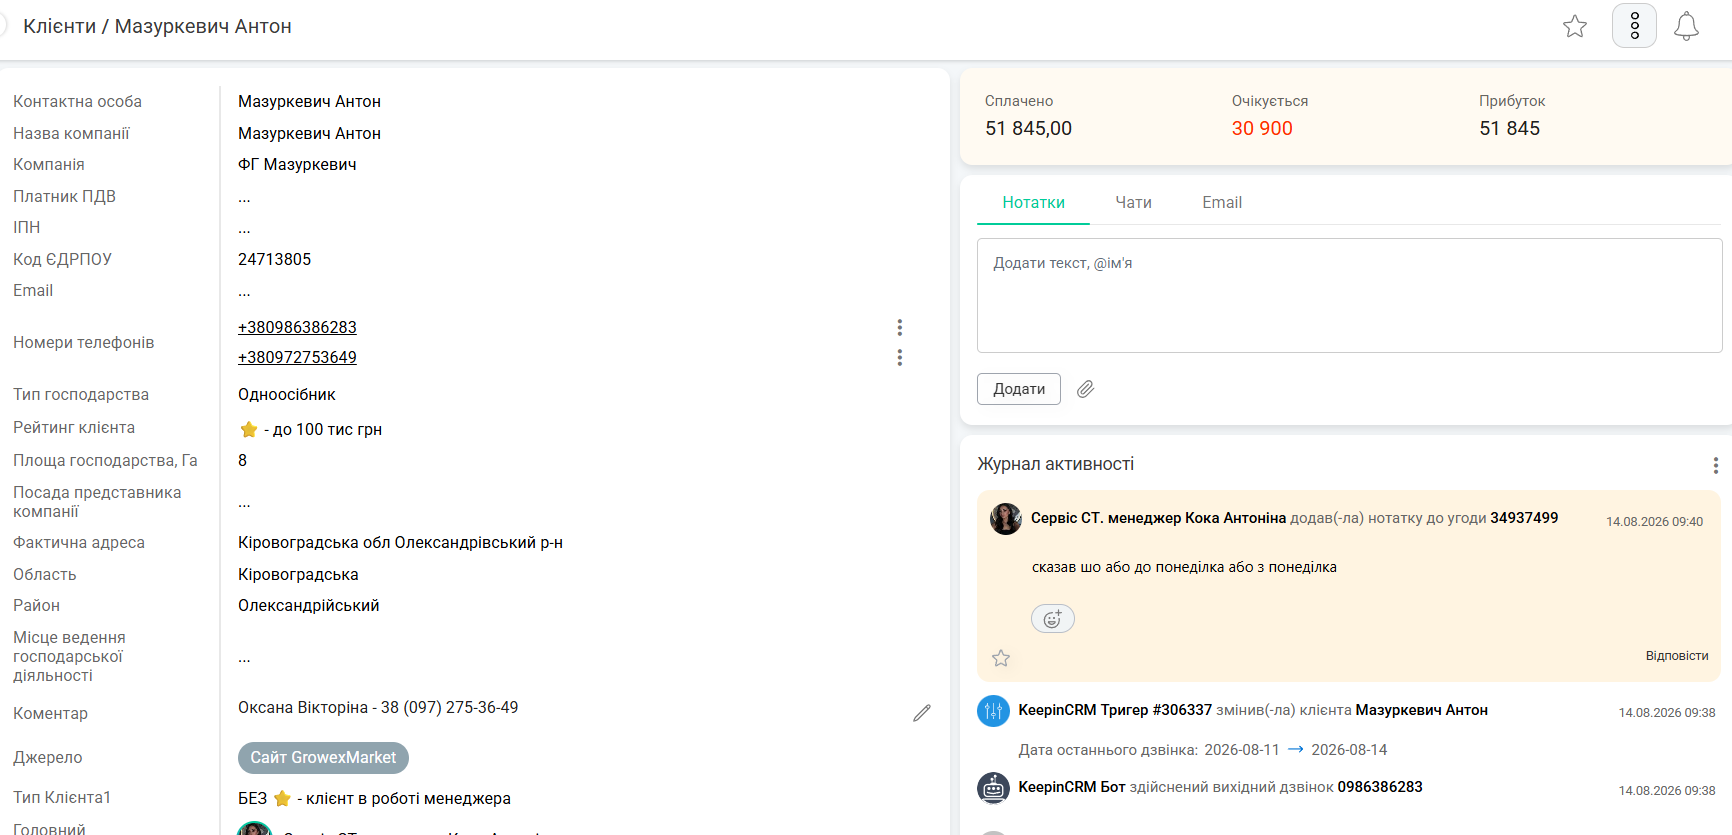
Task: Click the Кока Антоніна avatar in journal
Action: click(1006, 519)
